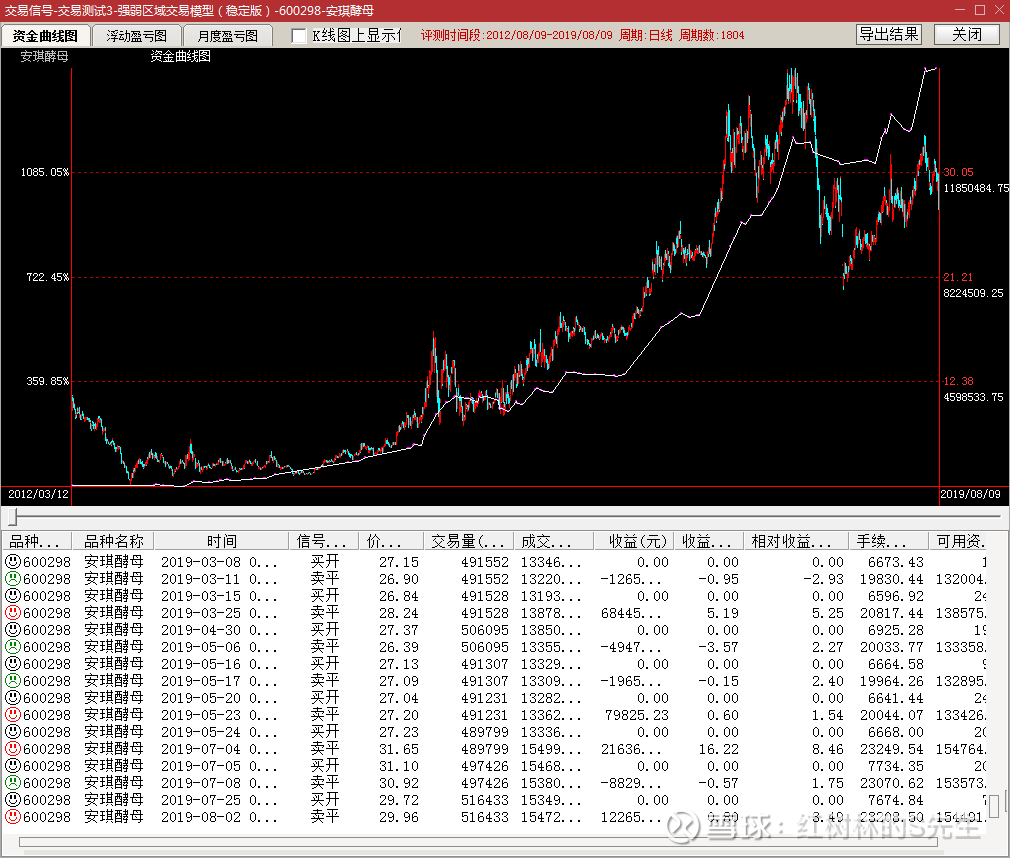This screenshot has height=858, width=1010.
Task: Click the face icon in the 2019-03-08 row
Action: [13, 562]
